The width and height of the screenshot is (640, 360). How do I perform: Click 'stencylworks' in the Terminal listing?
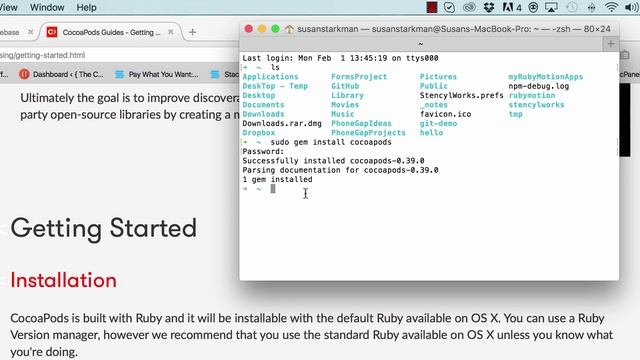coord(536,105)
